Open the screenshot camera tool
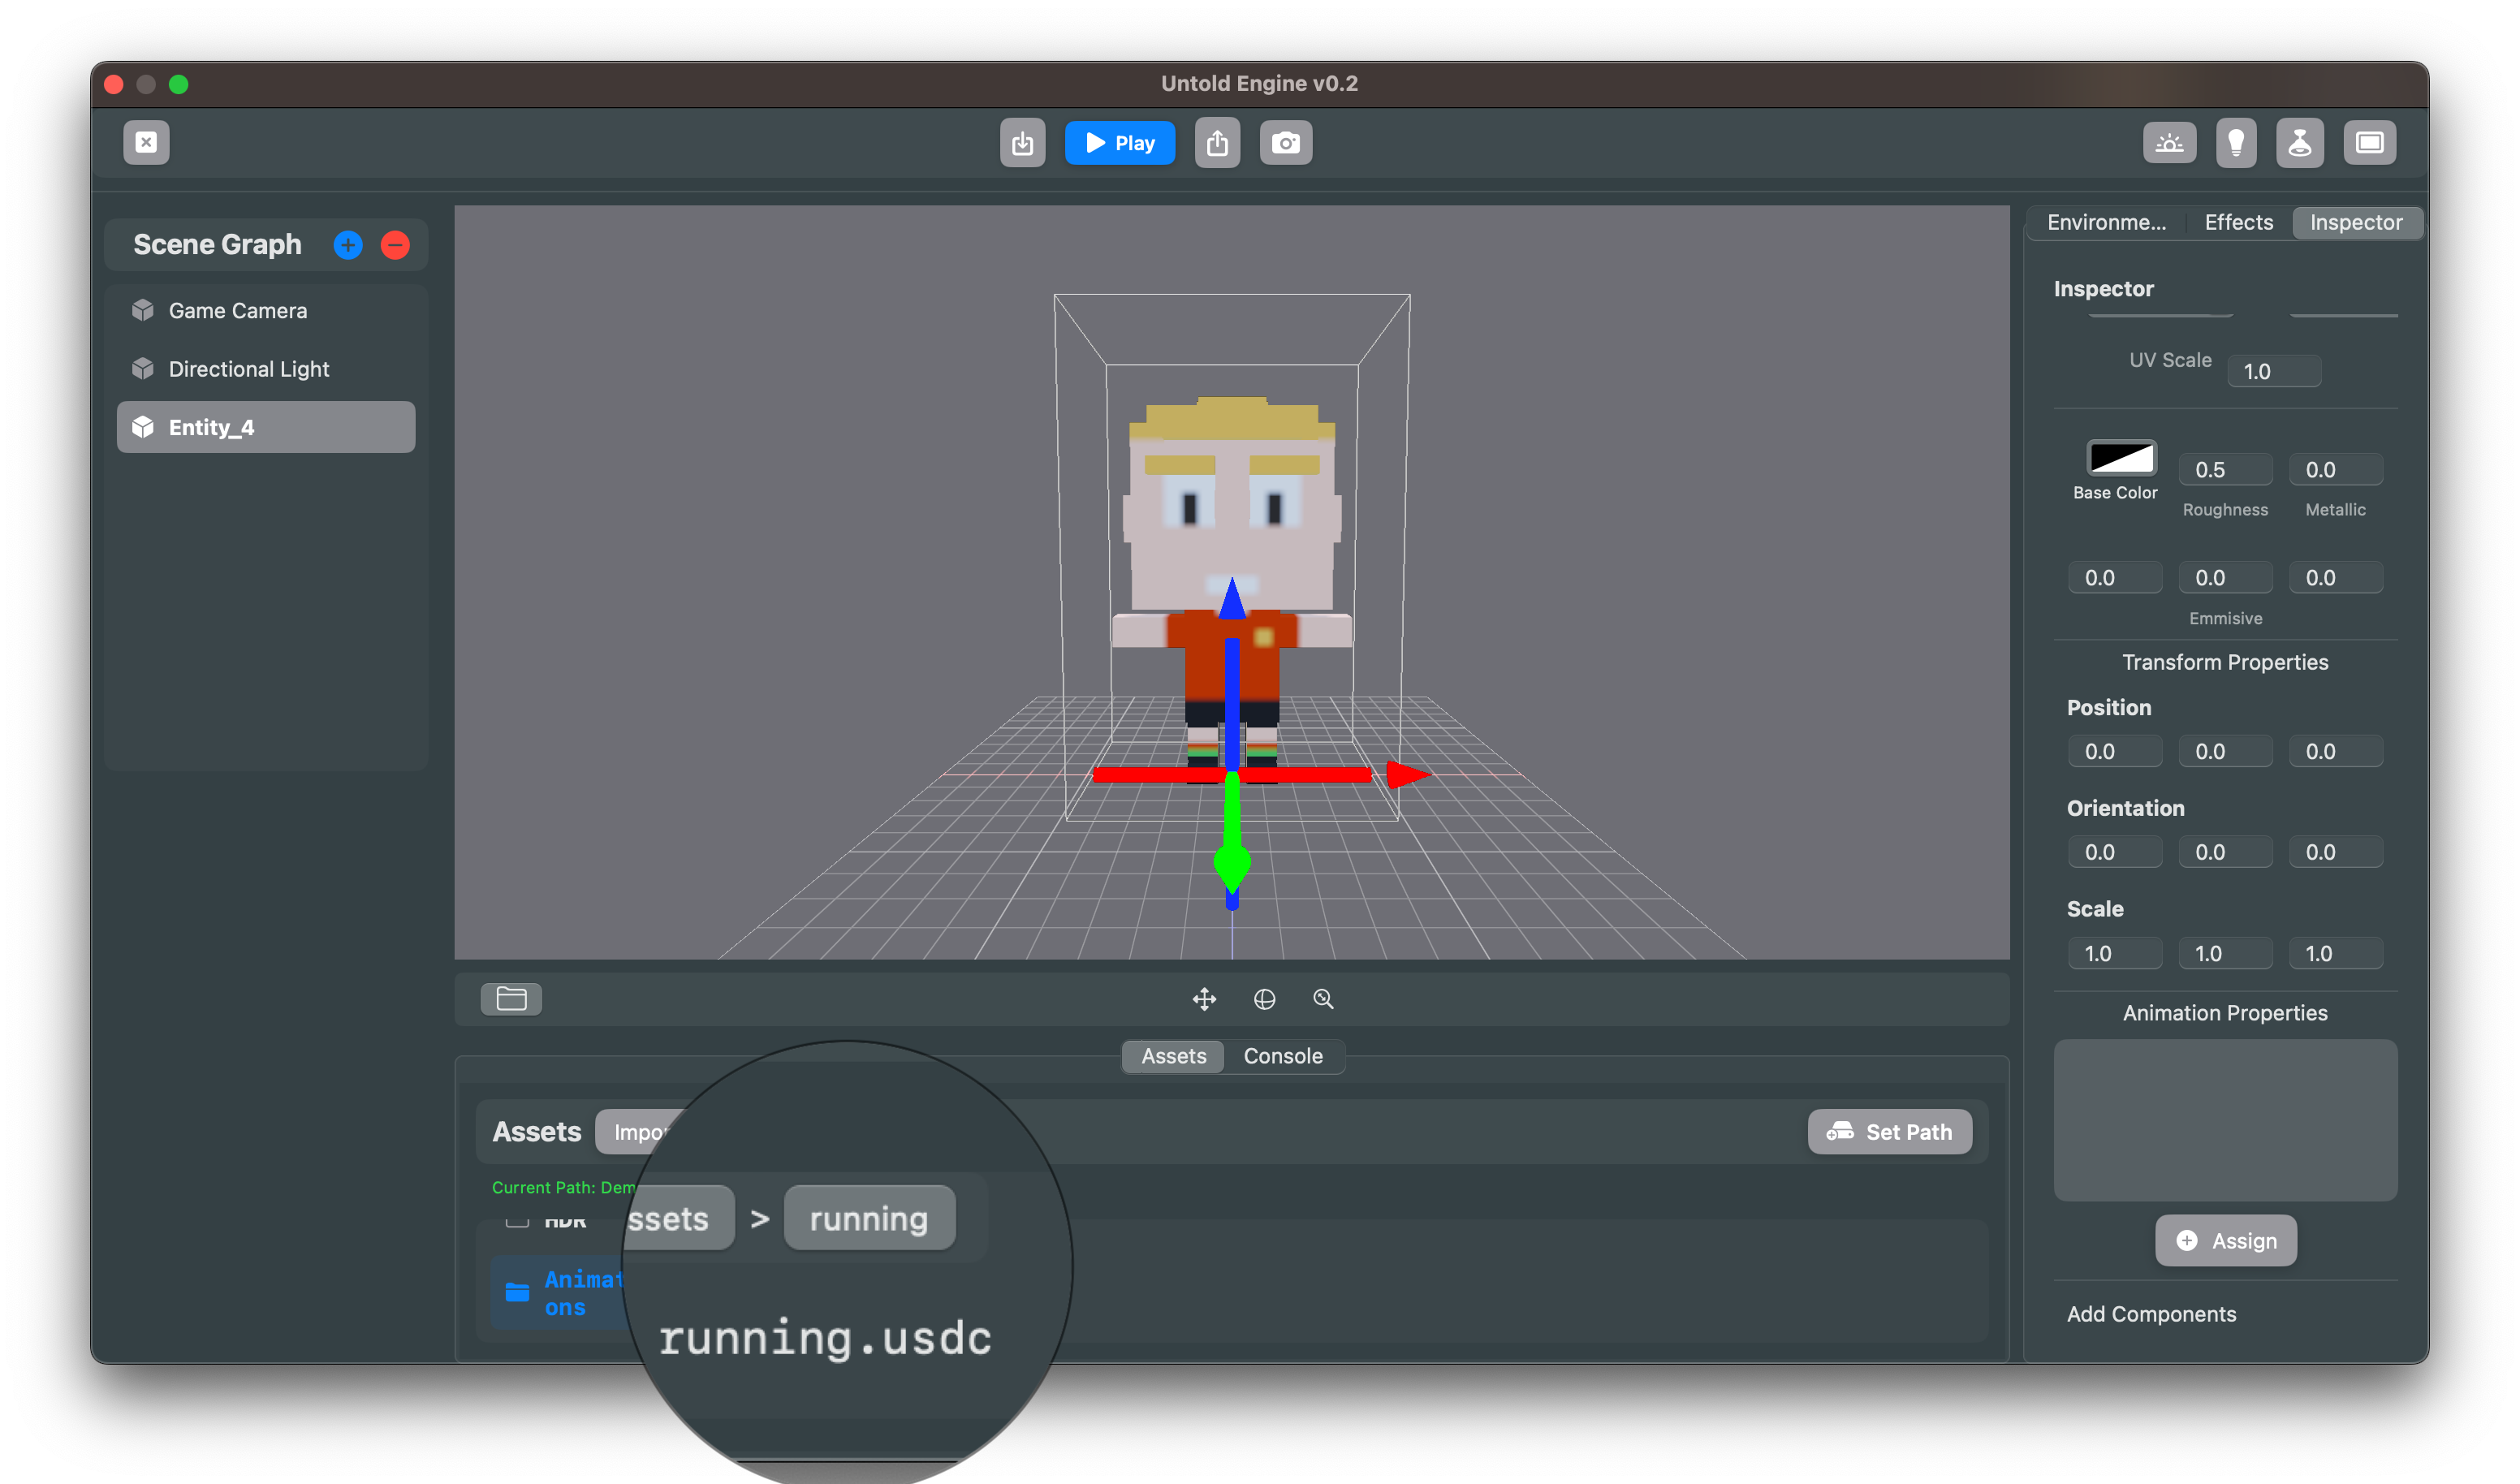The height and width of the screenshot is (1484, 2520). [x=1286, y=142]
